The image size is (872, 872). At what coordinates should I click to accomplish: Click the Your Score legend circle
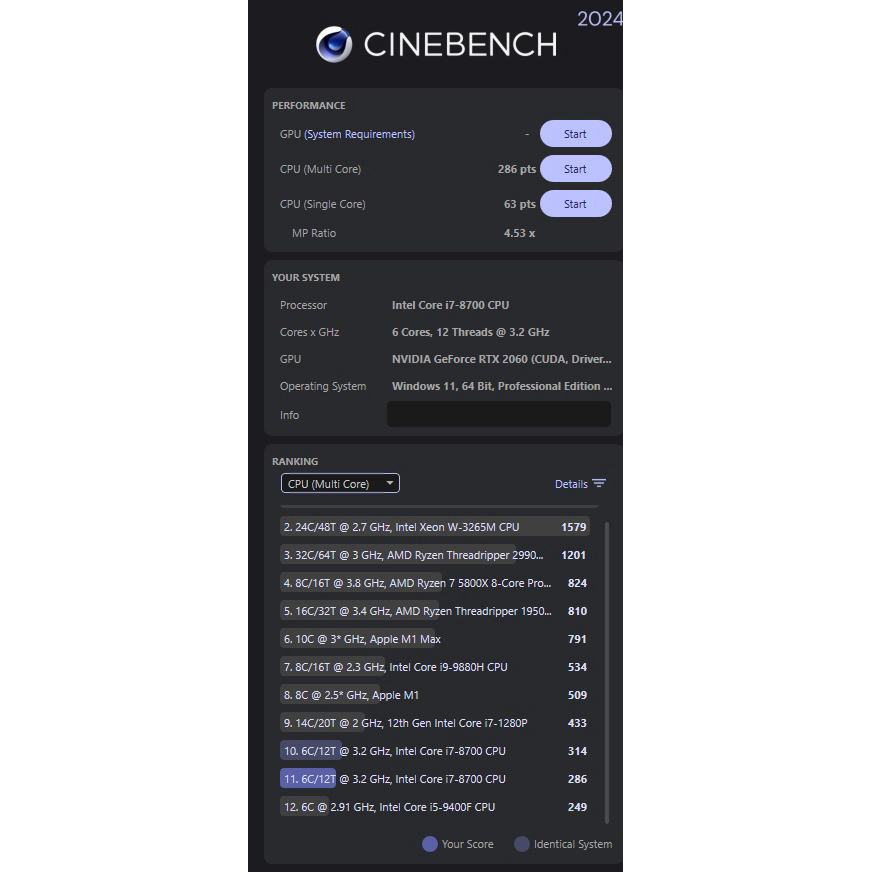(x=430, y=844)
